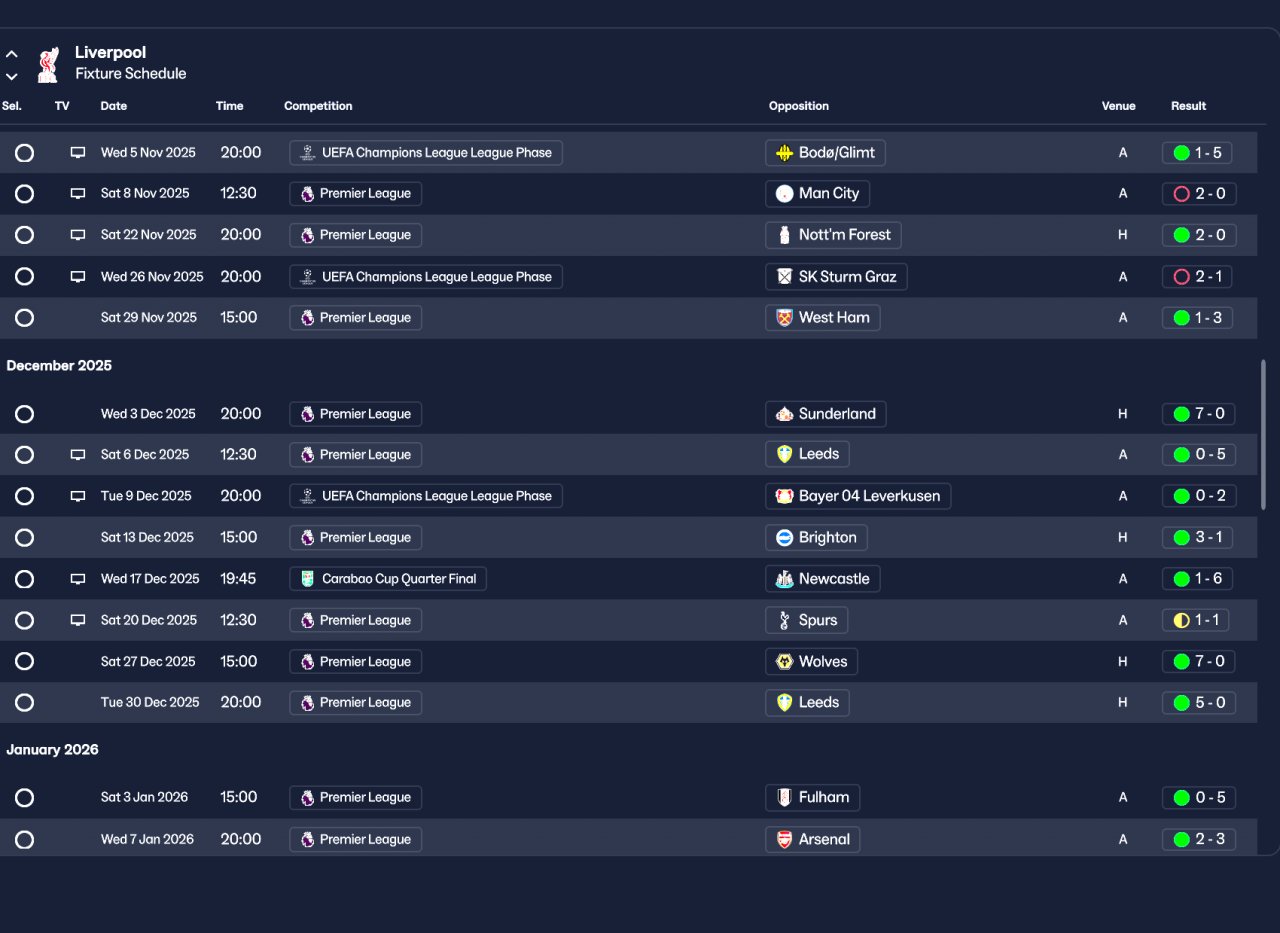Click TV icon for Newcastle match

[x=78, y=579]
